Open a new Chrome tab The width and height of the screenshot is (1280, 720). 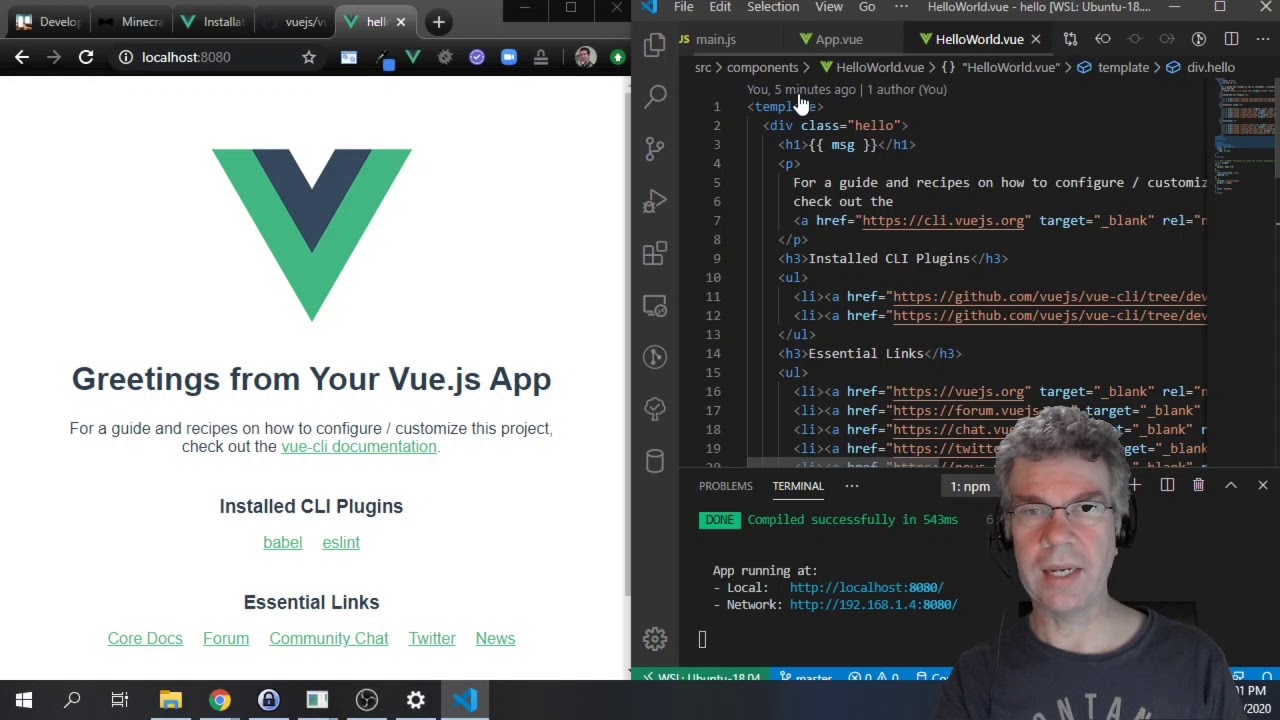(x=438, y=21)
